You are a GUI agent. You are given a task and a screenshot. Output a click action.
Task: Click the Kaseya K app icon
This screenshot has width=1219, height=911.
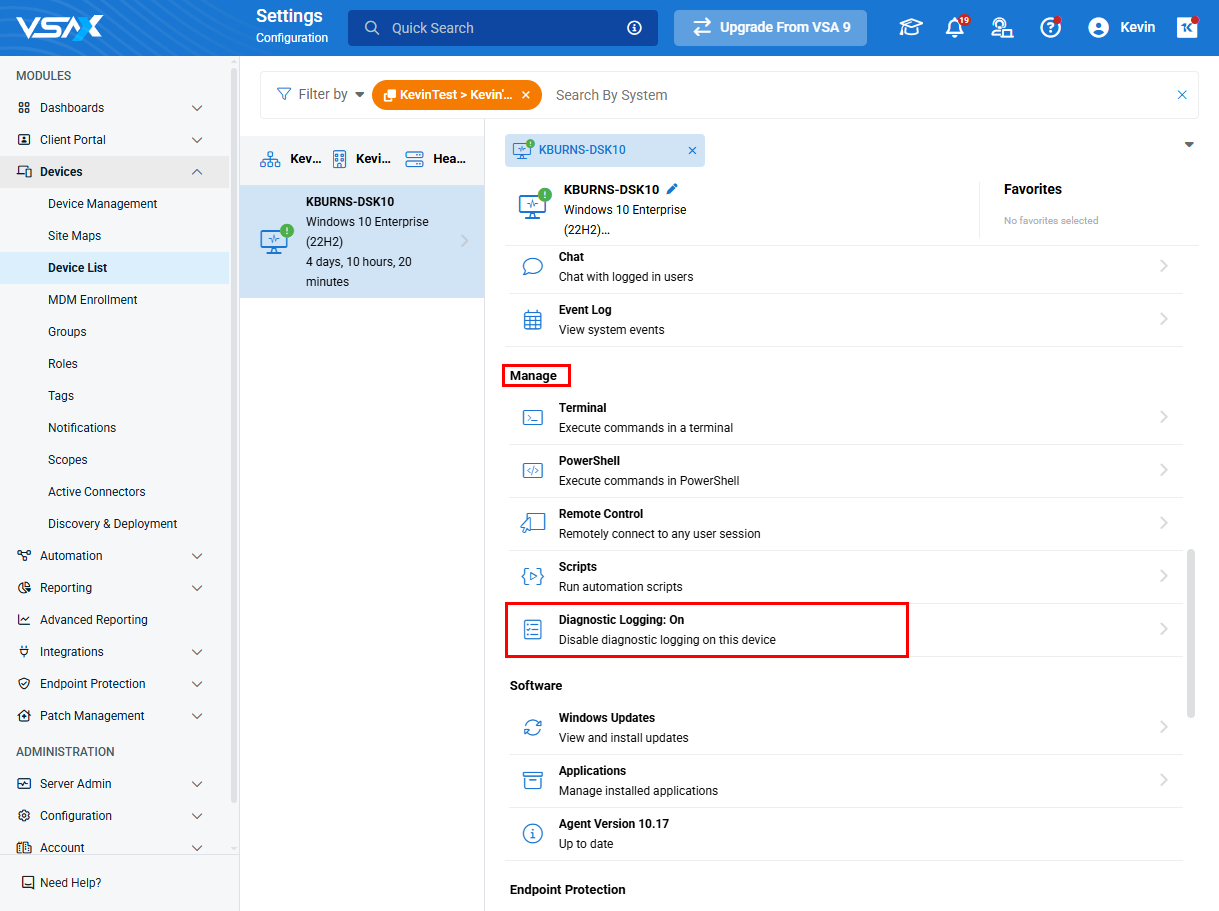click(x=1187, y=27)
